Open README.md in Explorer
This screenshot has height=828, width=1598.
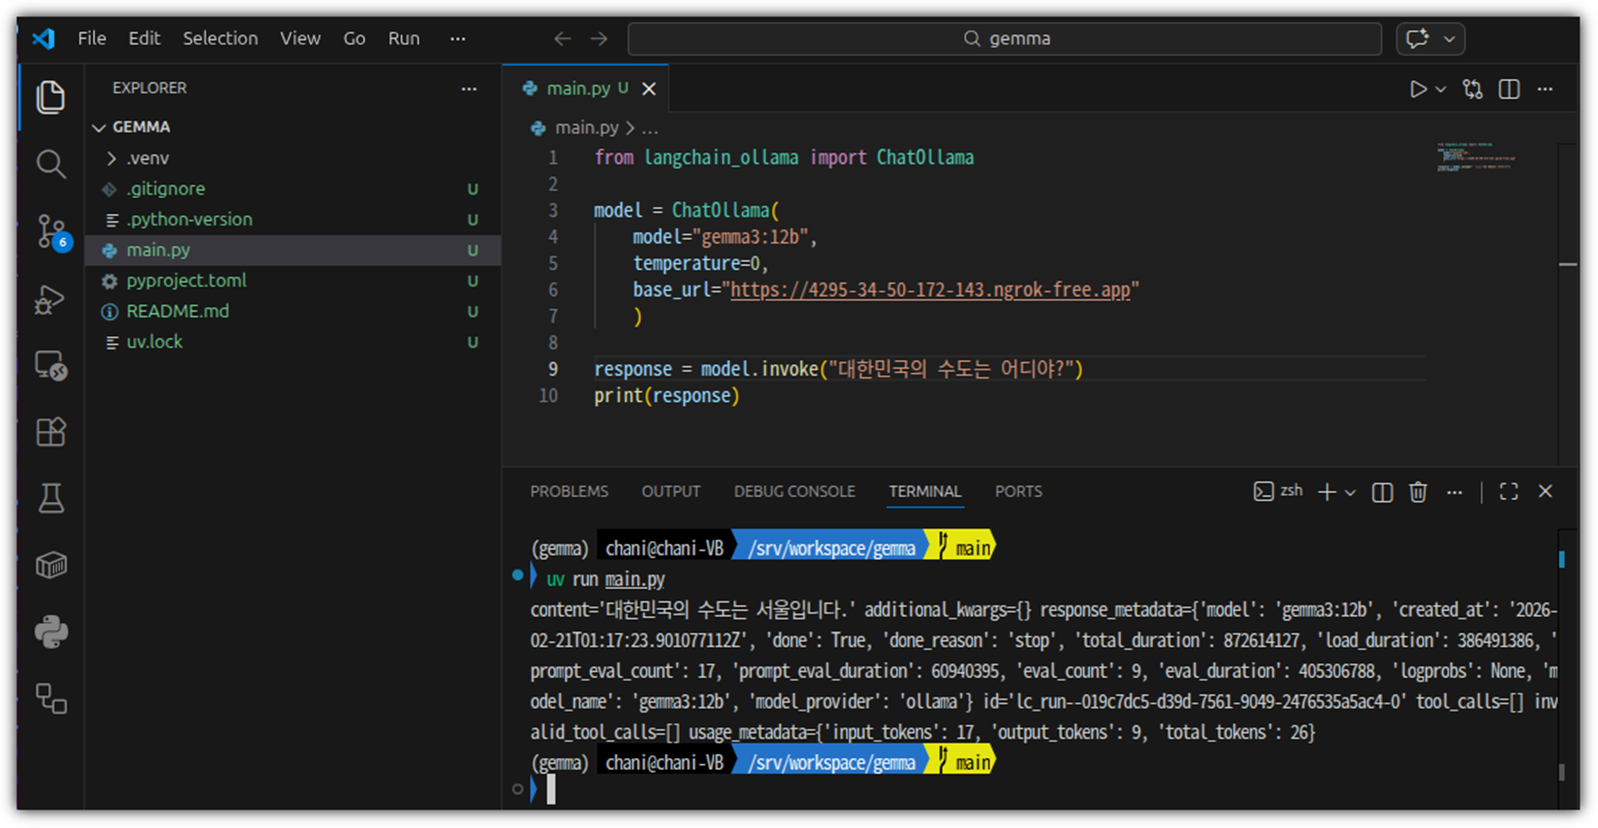(293, 311)
